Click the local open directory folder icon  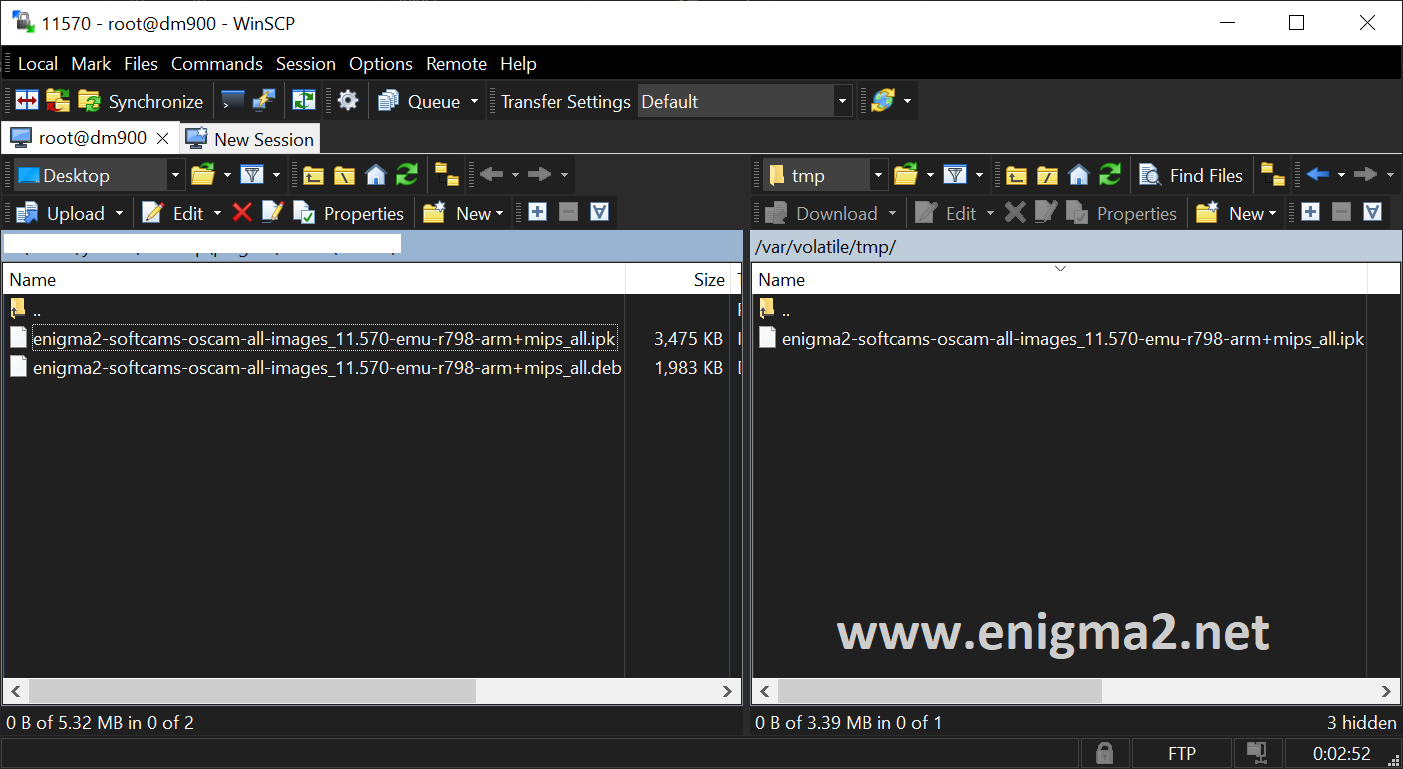point(203,175)
